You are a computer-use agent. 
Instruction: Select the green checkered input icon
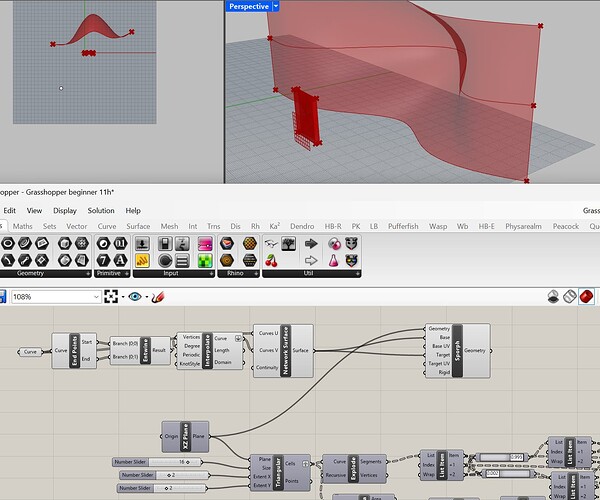click(x=205, y=261)
